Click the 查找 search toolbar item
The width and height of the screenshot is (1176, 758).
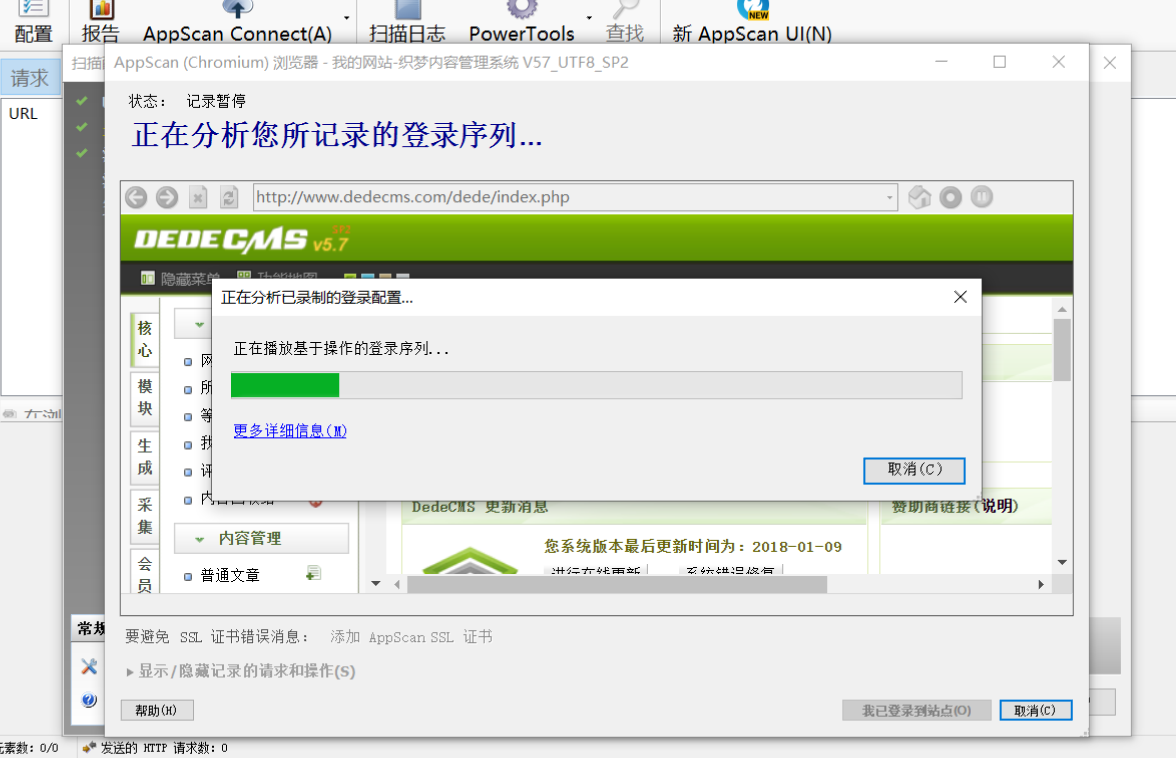pos(625,22)
